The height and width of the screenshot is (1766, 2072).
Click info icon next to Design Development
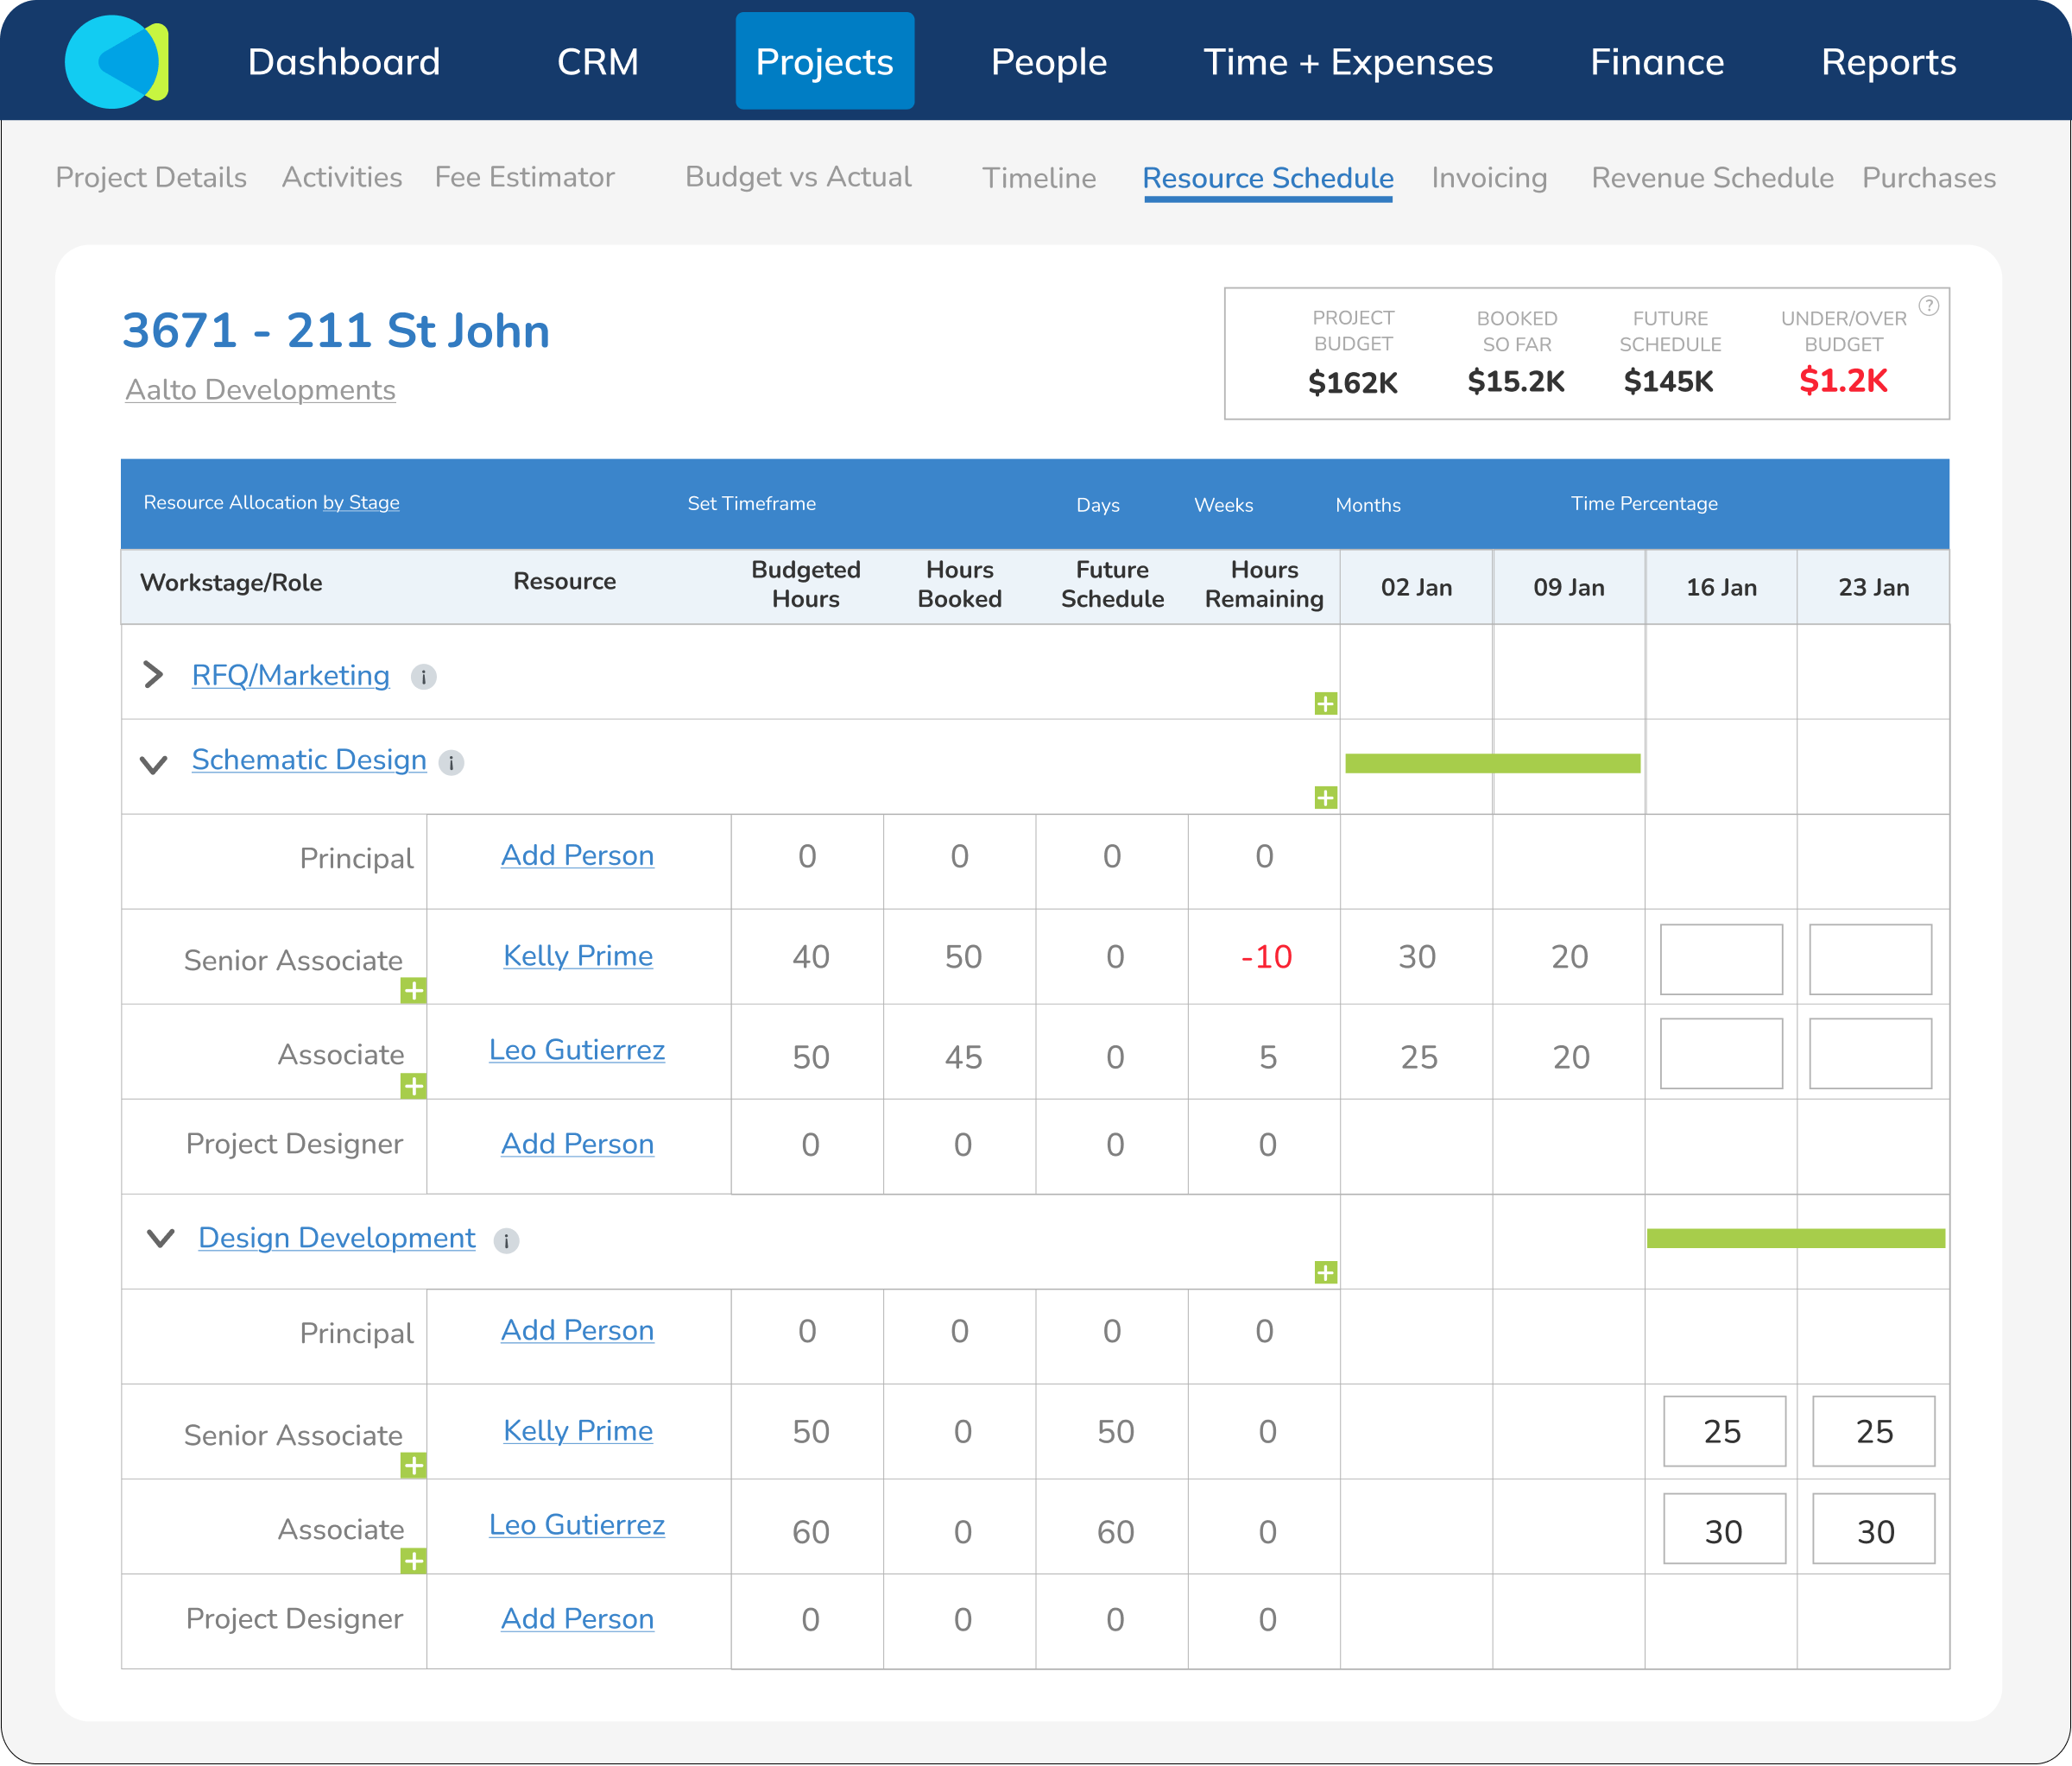[506, 1241]
